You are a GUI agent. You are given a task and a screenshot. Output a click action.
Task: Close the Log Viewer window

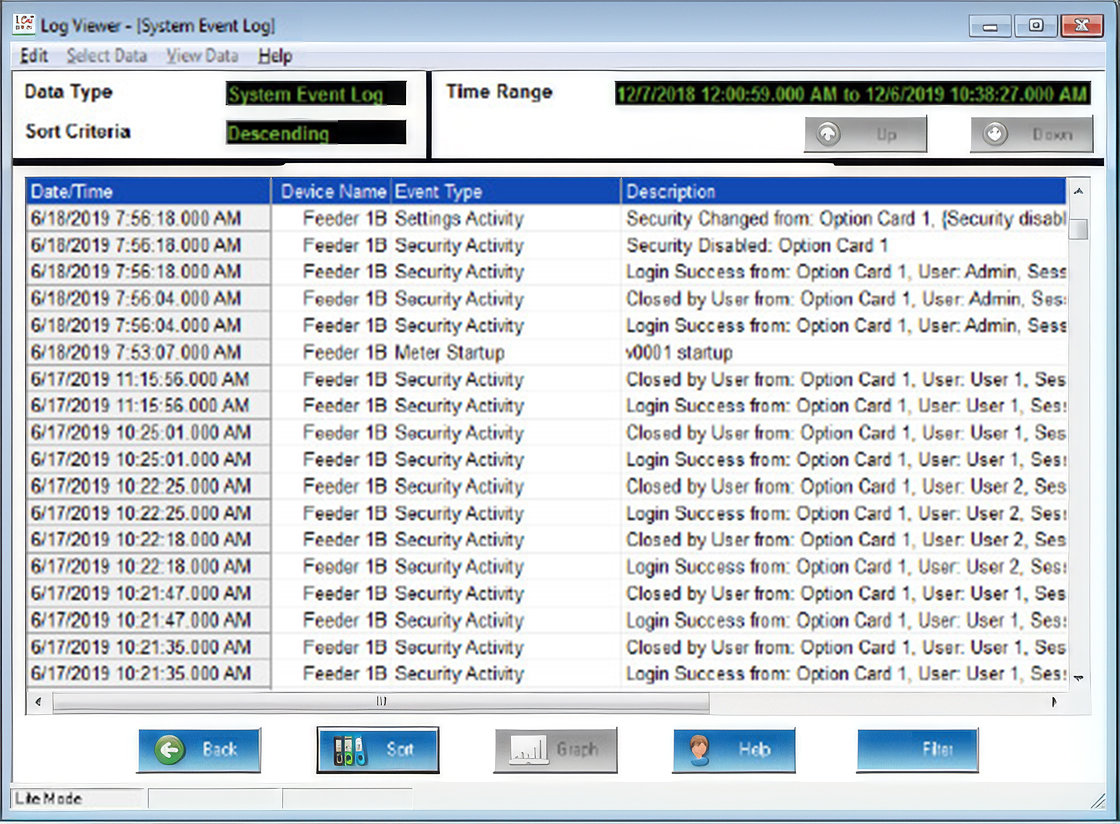(x=1082, y=26)
